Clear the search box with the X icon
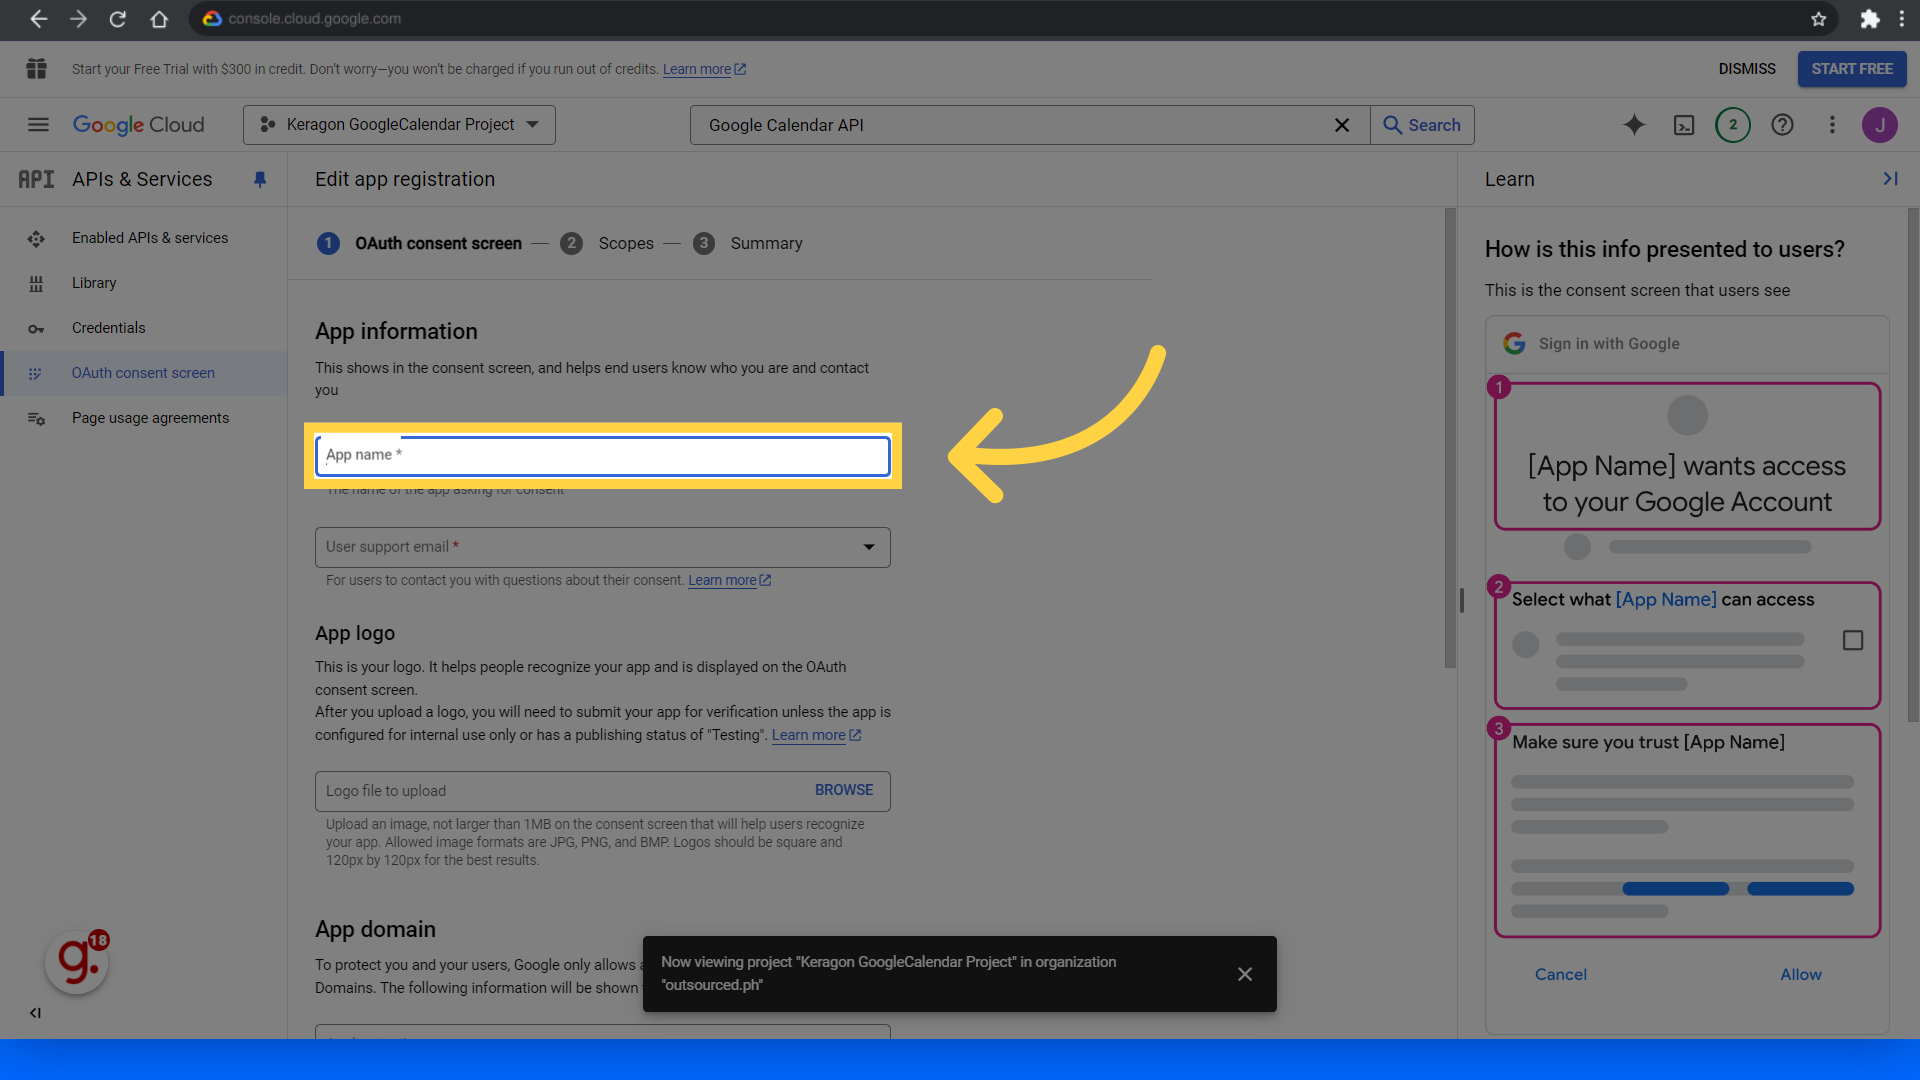Image resolution: width=1920 pixels, height=1080 pixels. tap(1342, 125)
